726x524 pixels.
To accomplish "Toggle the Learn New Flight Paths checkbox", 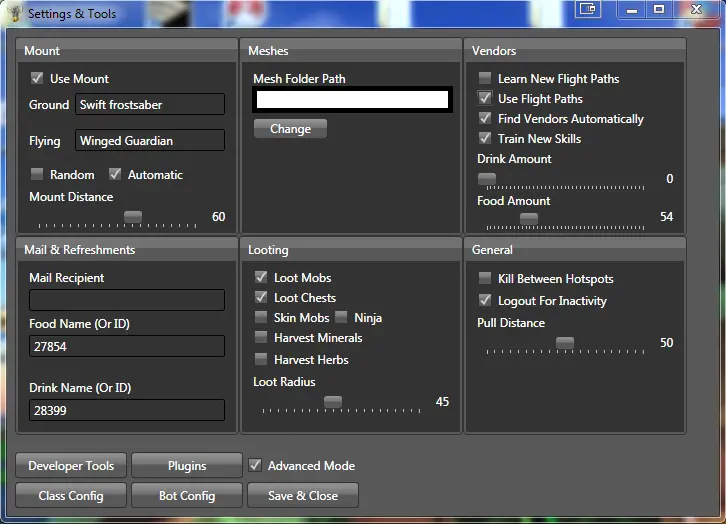I will [485, 78].
